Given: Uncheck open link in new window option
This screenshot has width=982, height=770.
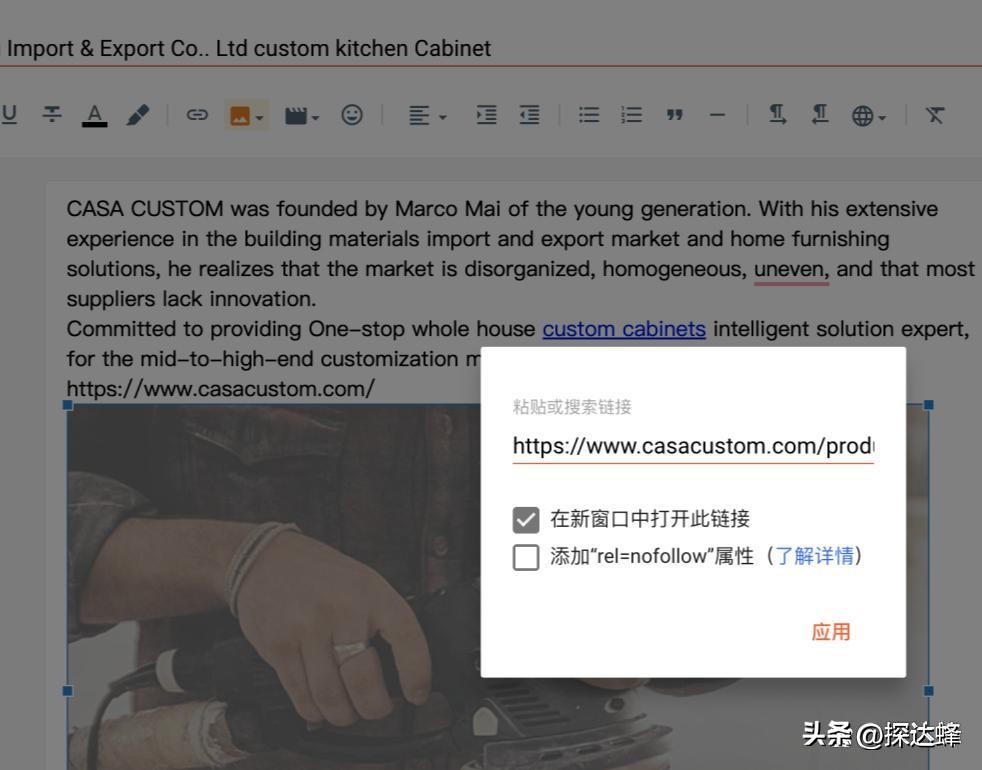Looking at the screenshot, I should [x=526, y=518].
